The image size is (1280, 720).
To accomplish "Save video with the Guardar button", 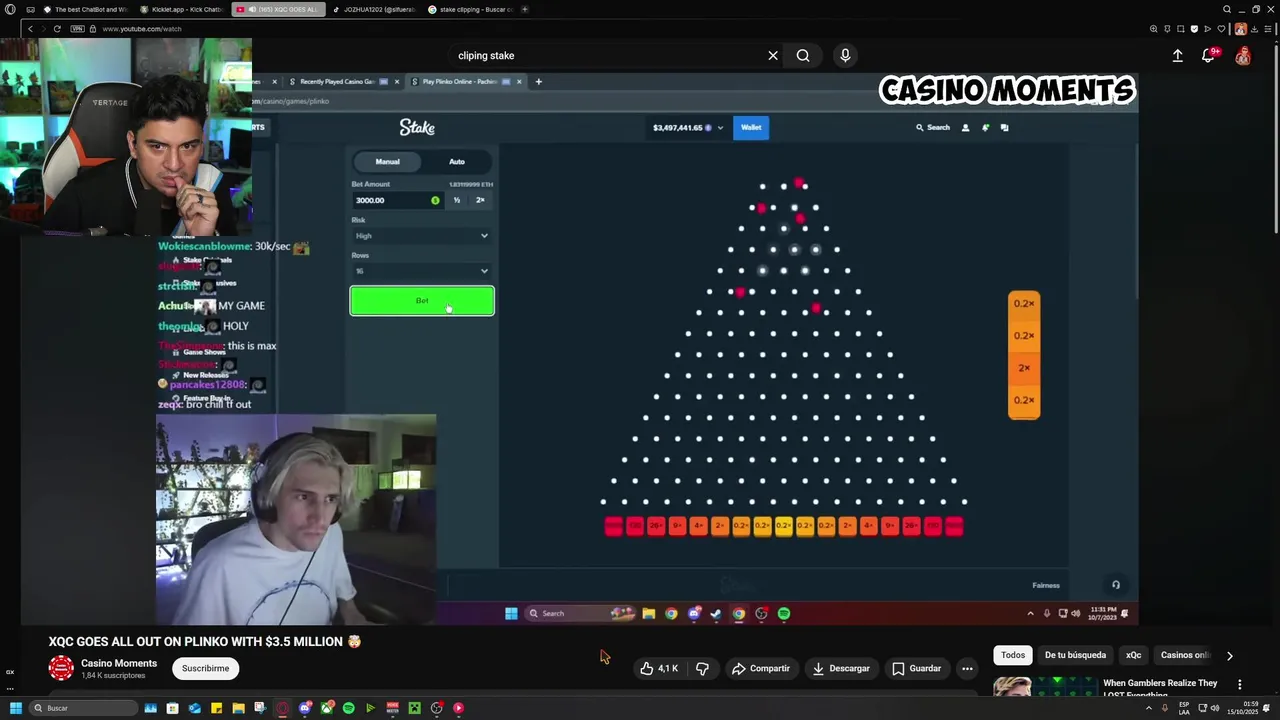I will [916, 668].
